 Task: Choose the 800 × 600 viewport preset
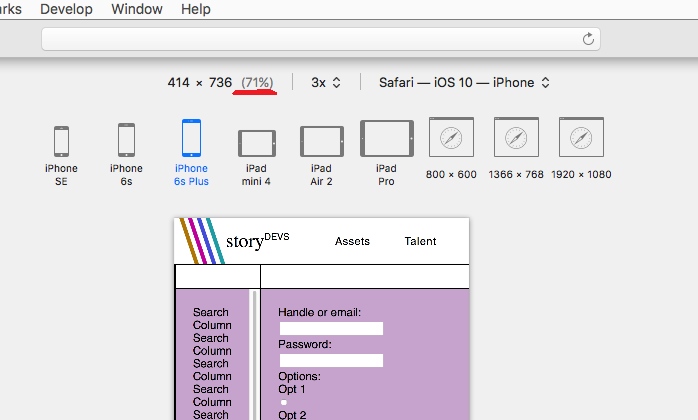[451, 137]
